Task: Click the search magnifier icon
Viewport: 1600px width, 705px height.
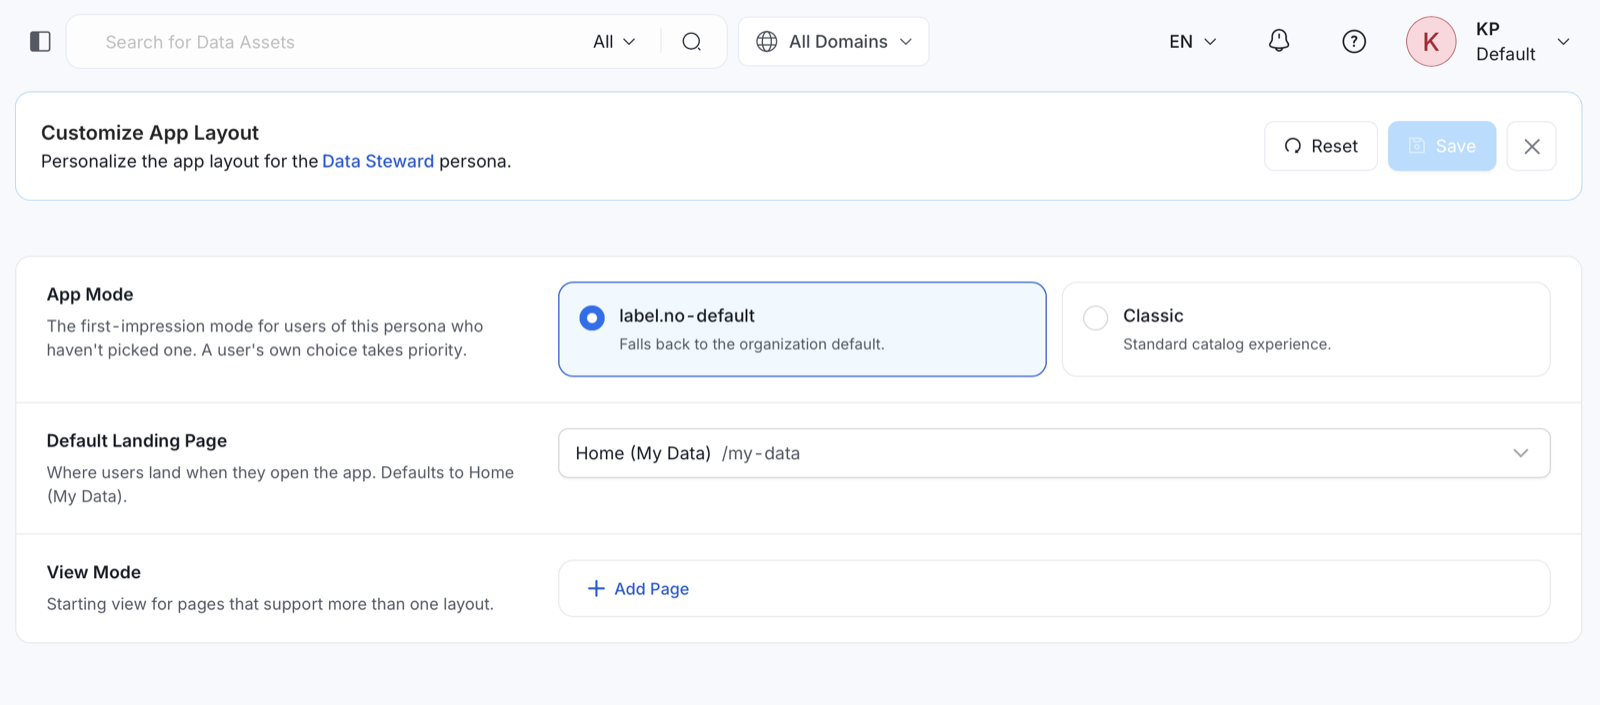Action: click(x=691, y=41)
